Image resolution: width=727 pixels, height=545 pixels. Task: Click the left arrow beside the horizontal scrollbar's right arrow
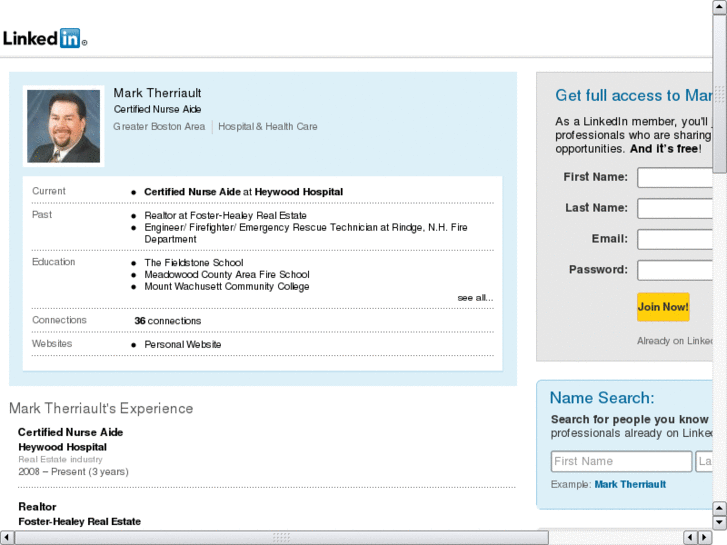tap(691, 538)
